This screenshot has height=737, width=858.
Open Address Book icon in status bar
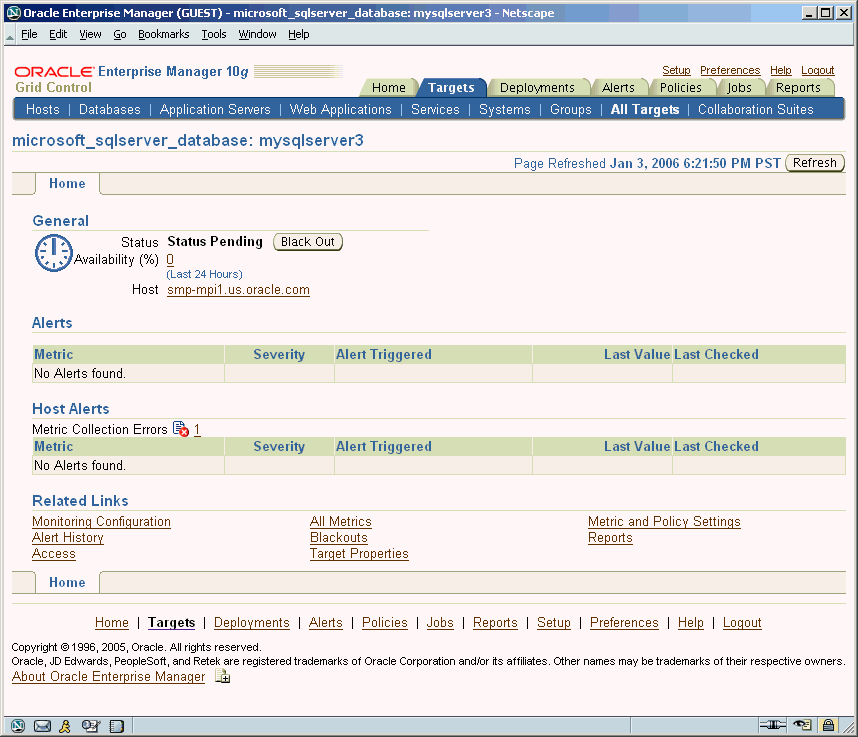(x=91, y=725)
